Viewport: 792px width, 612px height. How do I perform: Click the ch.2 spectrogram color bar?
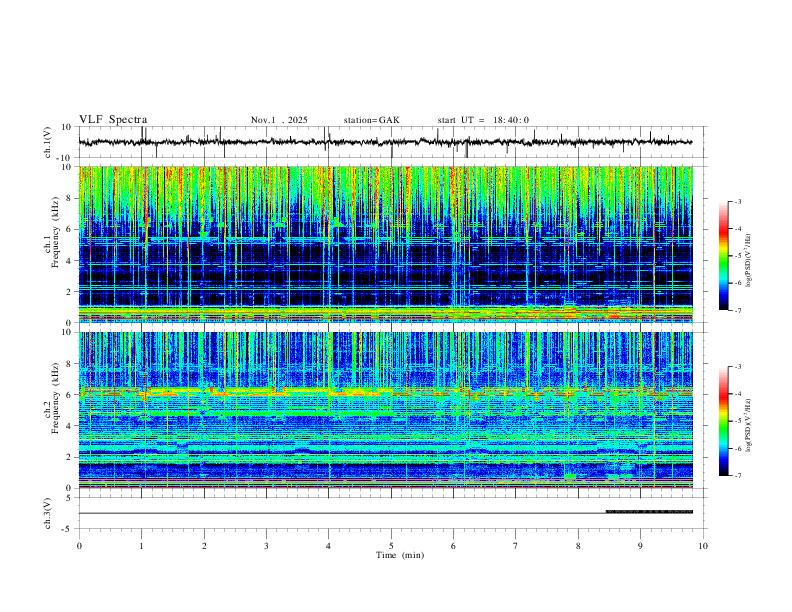pyautogui.click(x=724, y=421)
